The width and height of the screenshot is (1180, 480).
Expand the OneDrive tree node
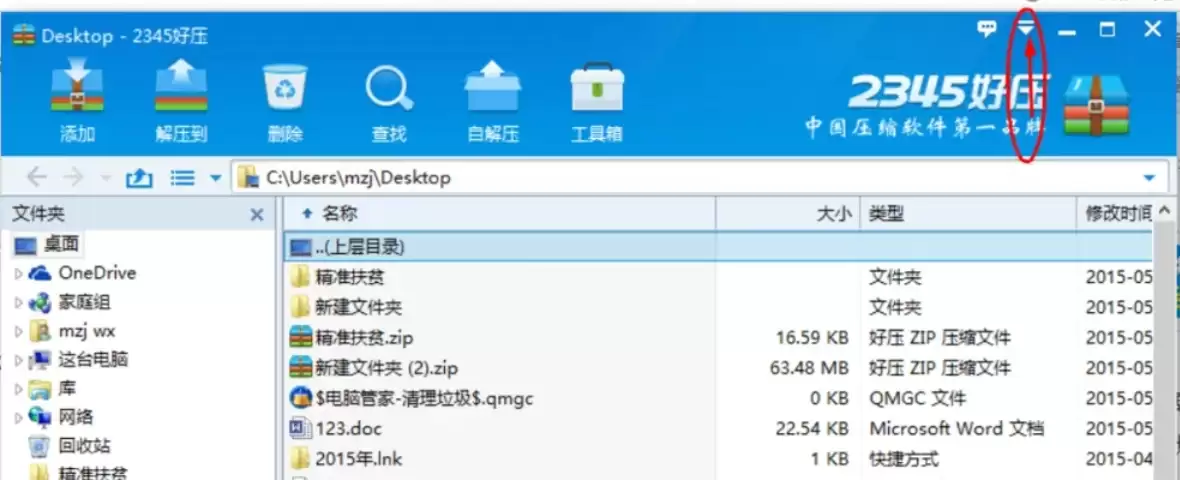19,273
